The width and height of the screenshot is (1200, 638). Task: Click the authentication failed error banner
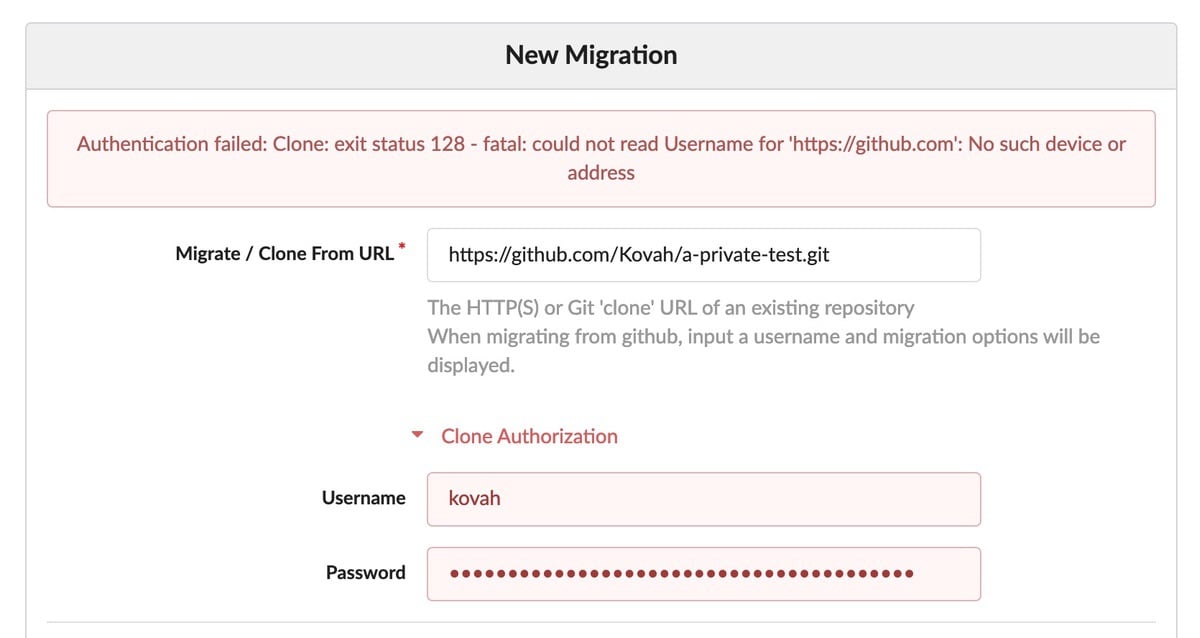tap(600, 158)
